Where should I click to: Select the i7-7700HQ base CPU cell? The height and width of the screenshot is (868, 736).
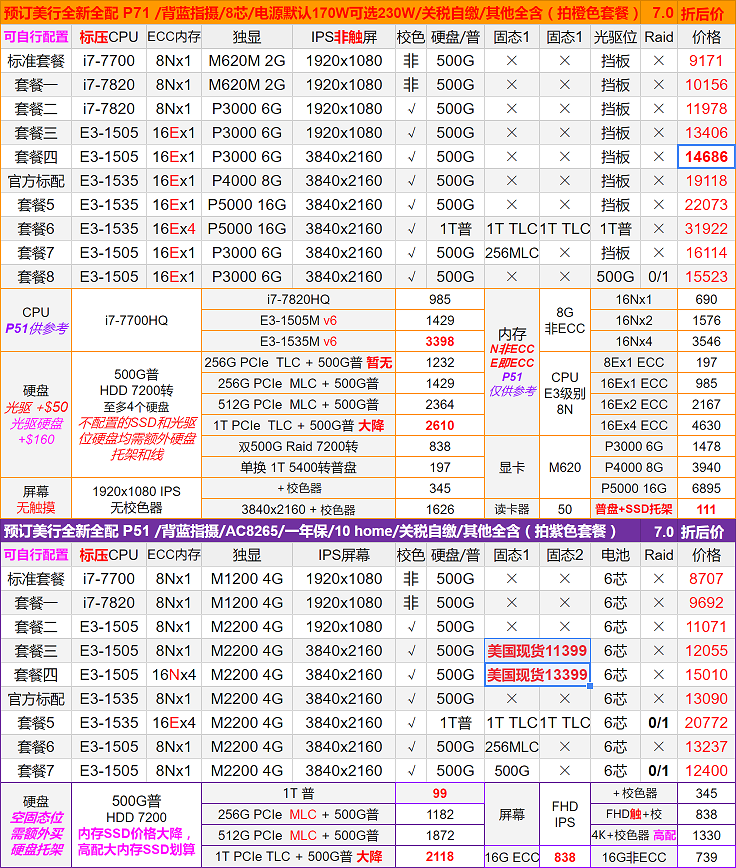tap(136, 321)
